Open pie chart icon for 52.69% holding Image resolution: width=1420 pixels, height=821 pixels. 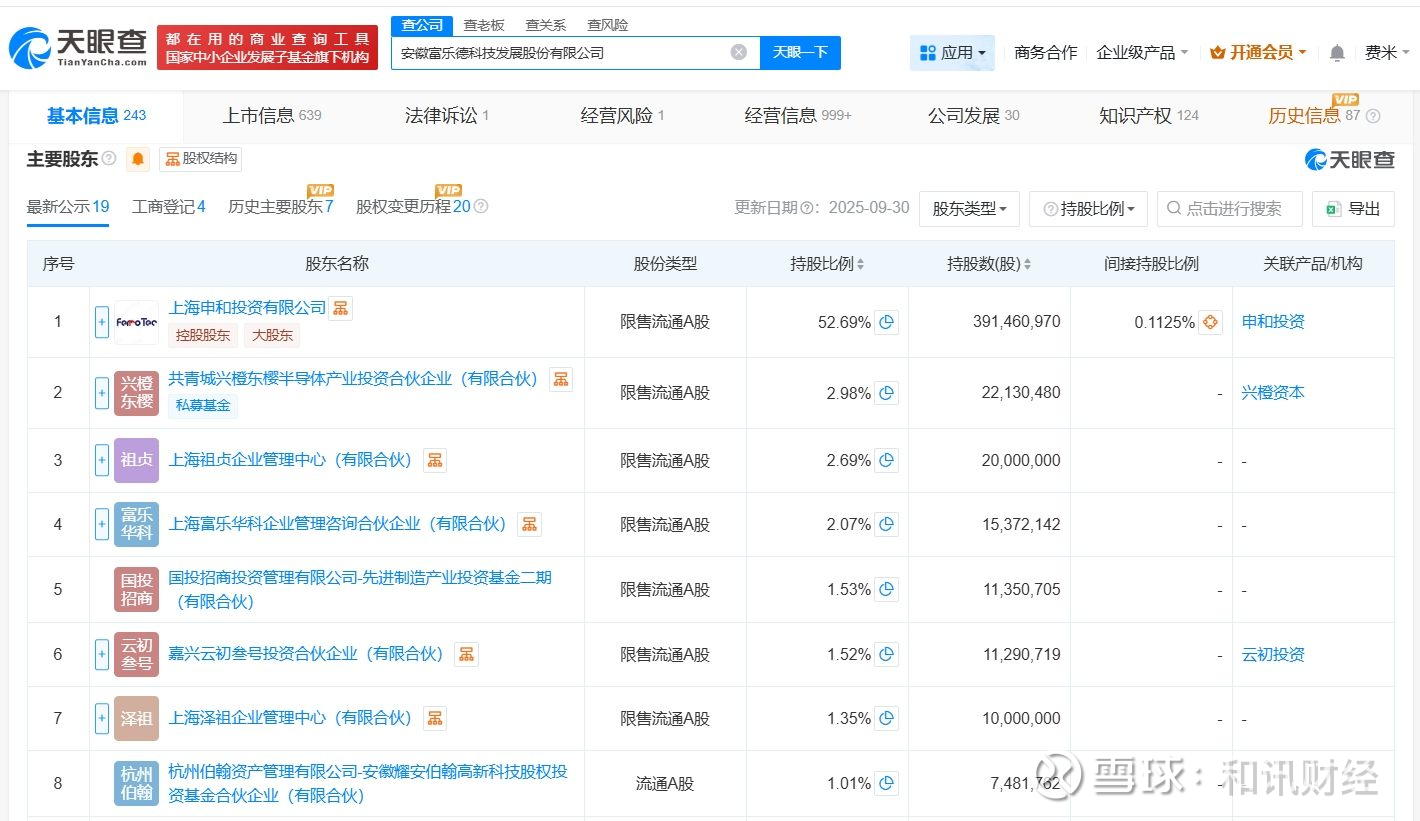coord(886,322)
